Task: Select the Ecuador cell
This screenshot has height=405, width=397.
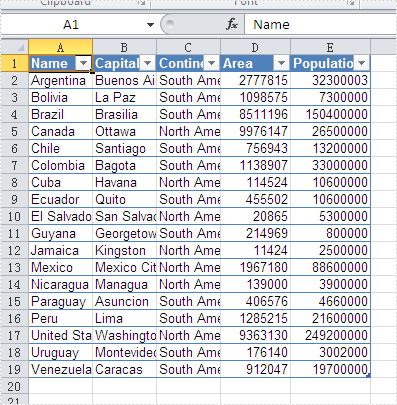Action: click(60, 199)
